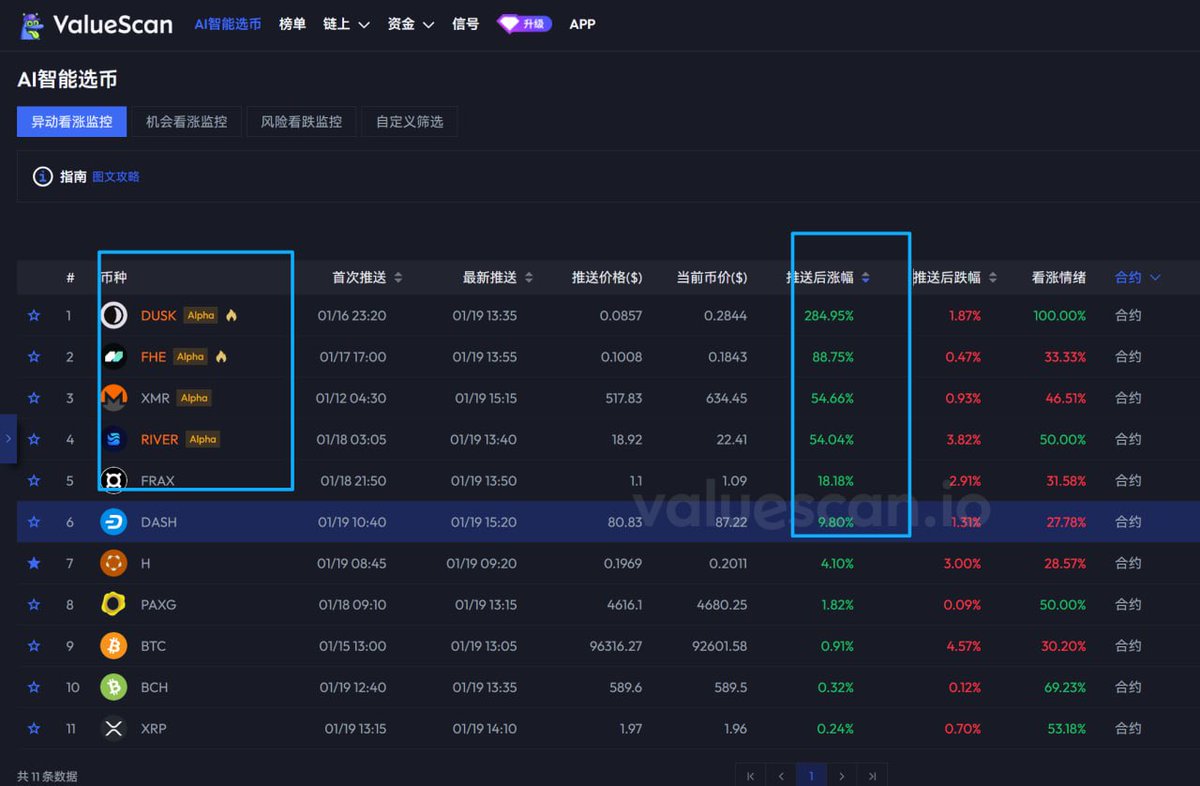The image size is (1200, 786).
Task: Favorite DUSK with its star
Action: click(x=34, y=315)
